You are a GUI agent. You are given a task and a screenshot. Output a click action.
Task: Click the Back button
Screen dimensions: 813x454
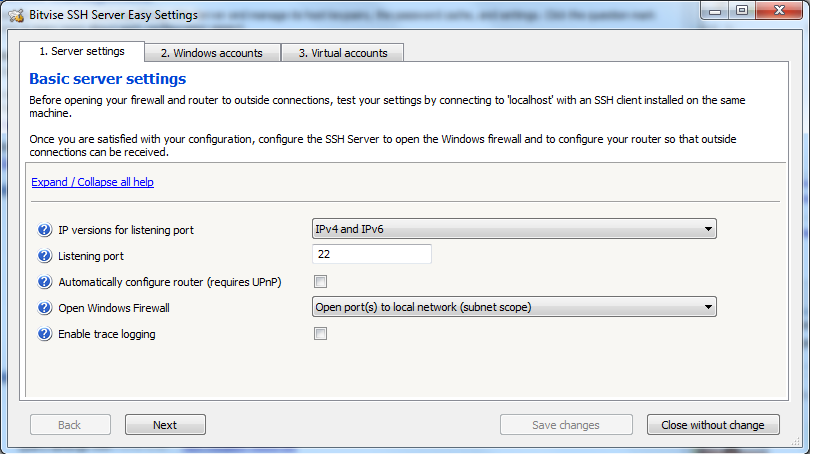(x=70, y=425)
